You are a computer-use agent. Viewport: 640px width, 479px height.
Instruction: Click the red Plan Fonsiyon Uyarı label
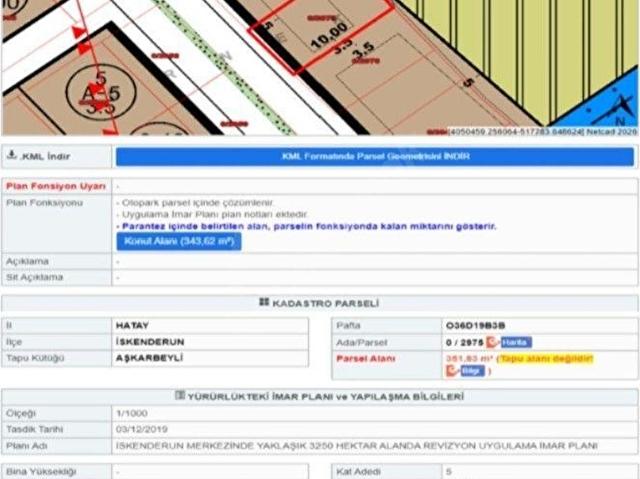tap(56, 186)
